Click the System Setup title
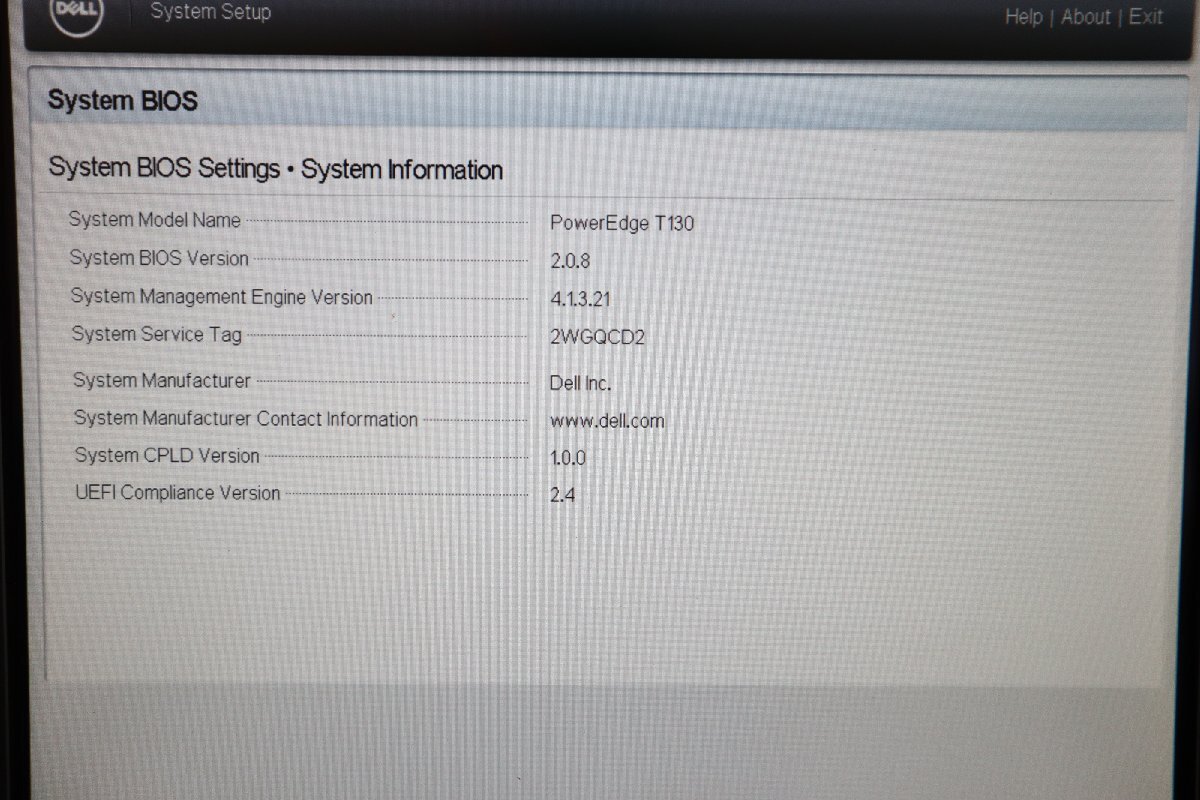This screenshot has width=1200, height=800. pyautogui.click(x=210, y=13)
